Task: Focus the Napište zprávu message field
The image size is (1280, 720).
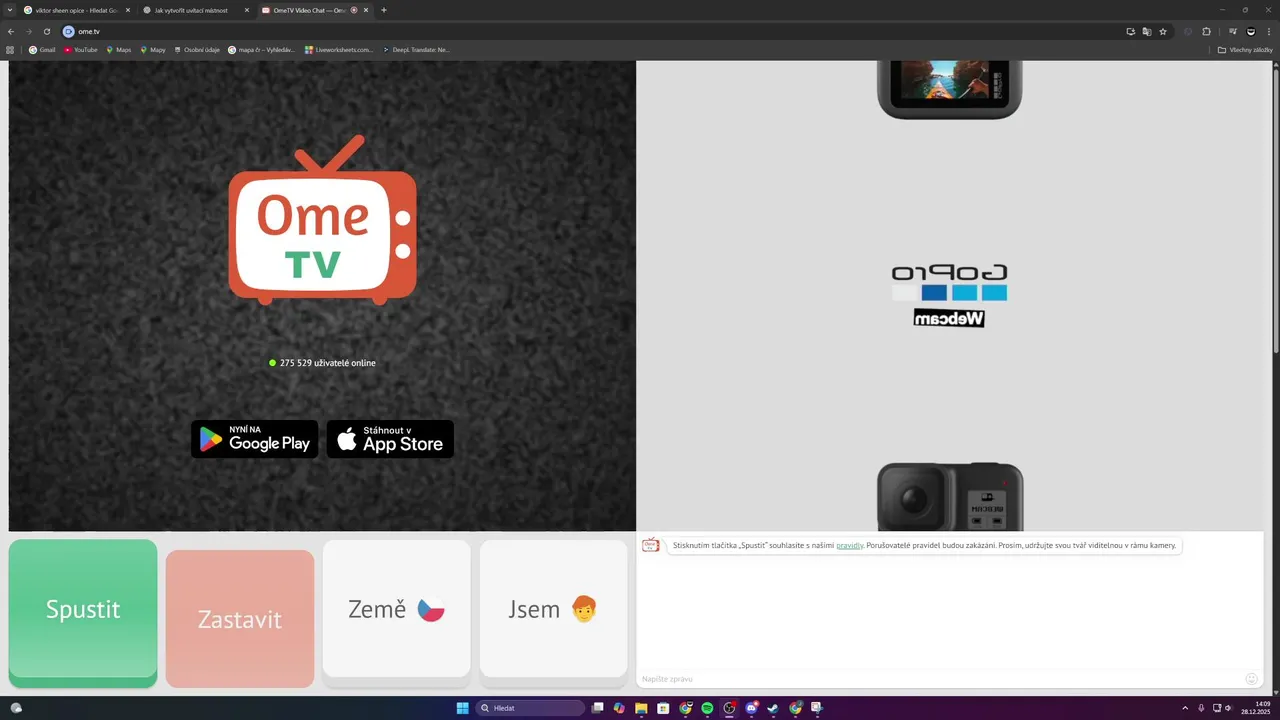Action: [940, 679]
